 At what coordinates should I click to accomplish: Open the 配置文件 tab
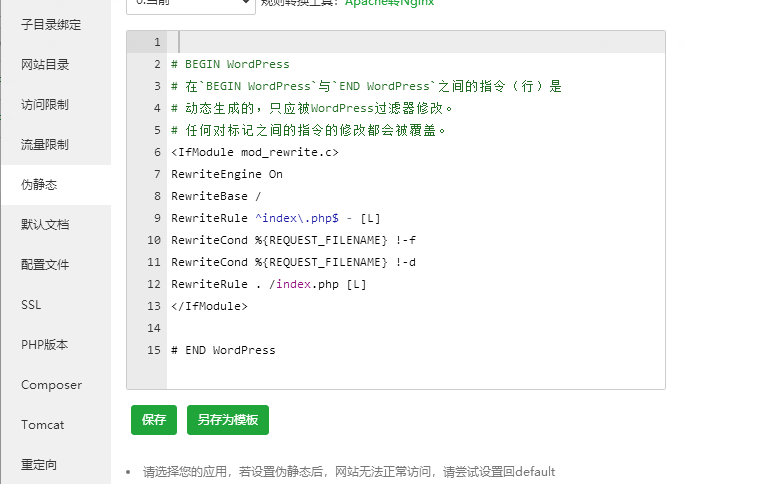click(x=45, y=264)
